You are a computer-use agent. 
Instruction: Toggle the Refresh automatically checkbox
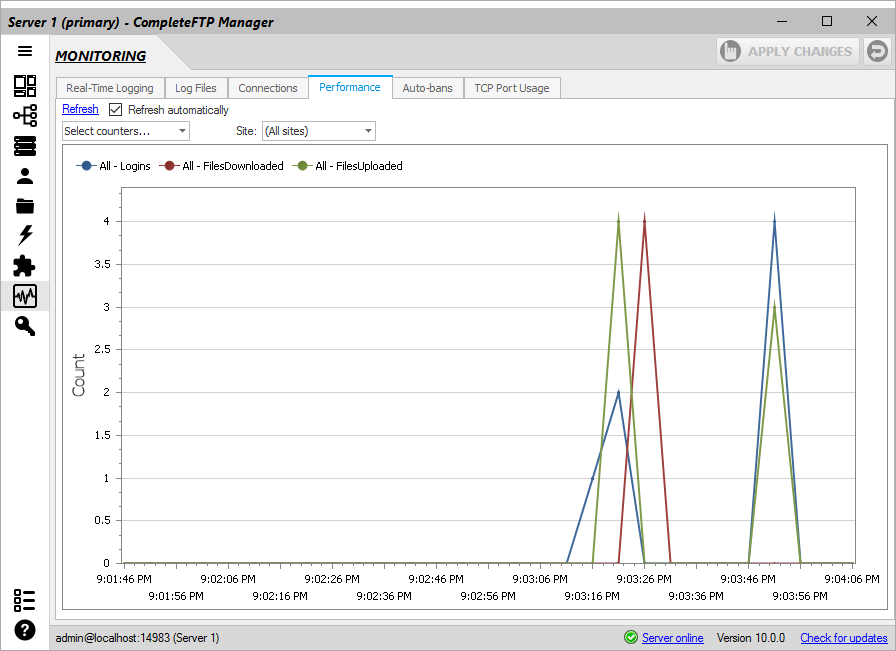[x=115, y=109]
